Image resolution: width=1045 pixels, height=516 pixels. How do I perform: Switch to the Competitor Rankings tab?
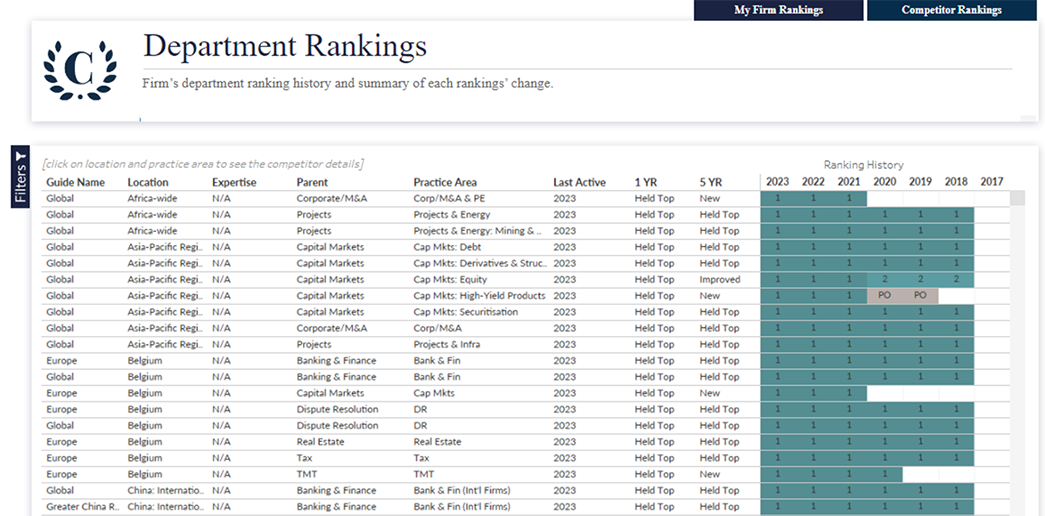(951, 10)
